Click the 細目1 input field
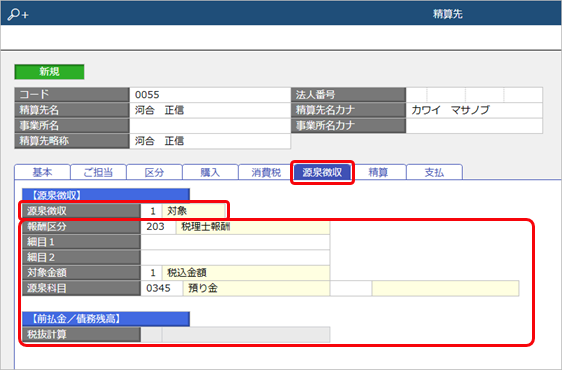Viewport: 562px width, 370px height. tap(235, 242)
